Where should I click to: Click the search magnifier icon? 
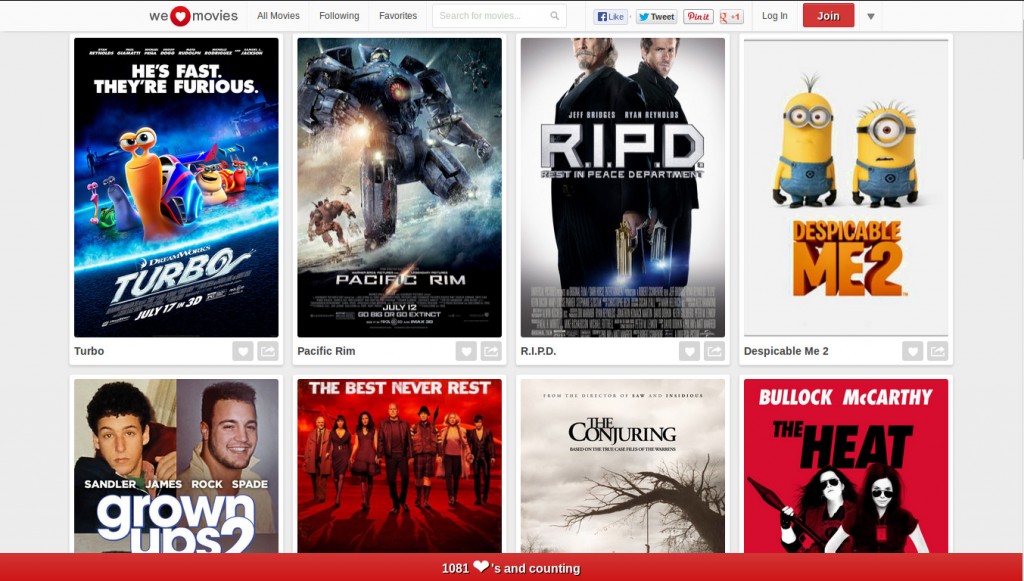tap(554, 16)
